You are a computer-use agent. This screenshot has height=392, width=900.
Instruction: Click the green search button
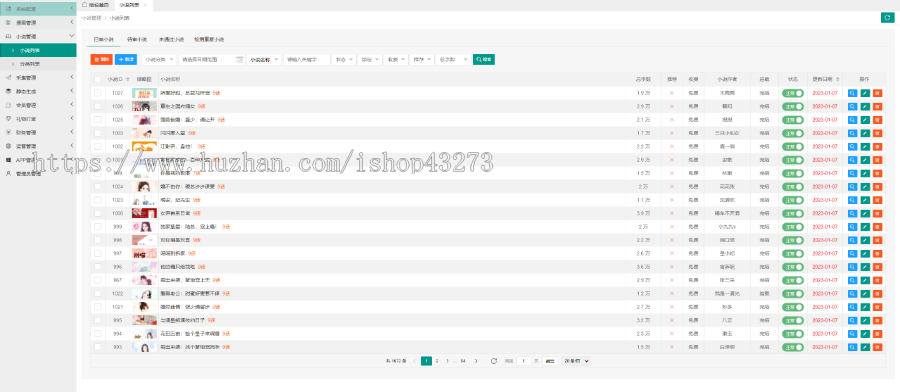pos(484,59)
